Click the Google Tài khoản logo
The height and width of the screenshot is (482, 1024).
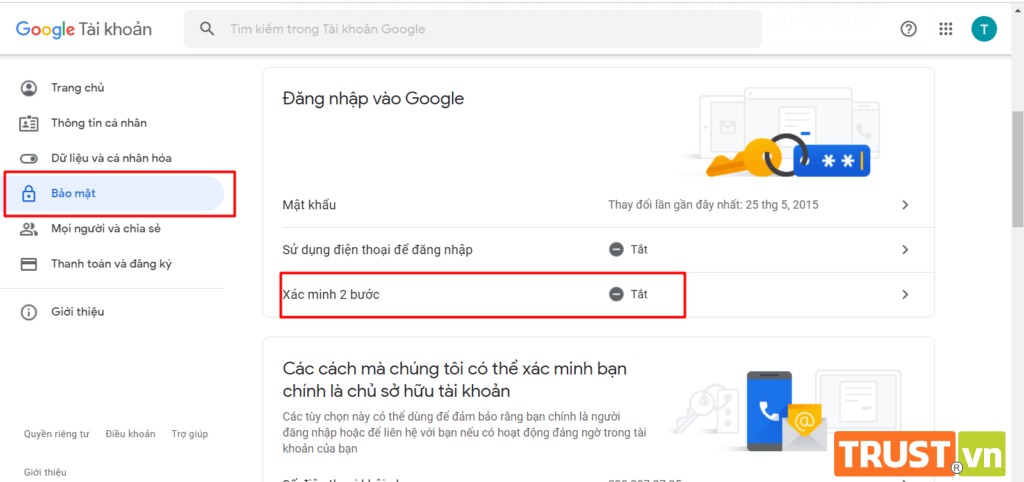click(84, 29)
